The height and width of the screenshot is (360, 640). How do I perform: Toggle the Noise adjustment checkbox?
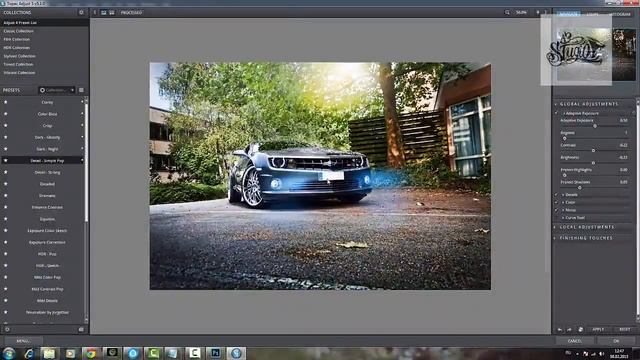[557, 210]
